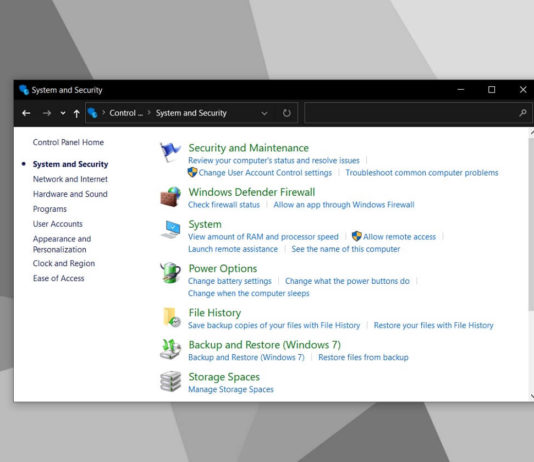Expand the address bar history dropdown
Image resolution: width=534 pixels, height=462 pixels.
(264, 113)
